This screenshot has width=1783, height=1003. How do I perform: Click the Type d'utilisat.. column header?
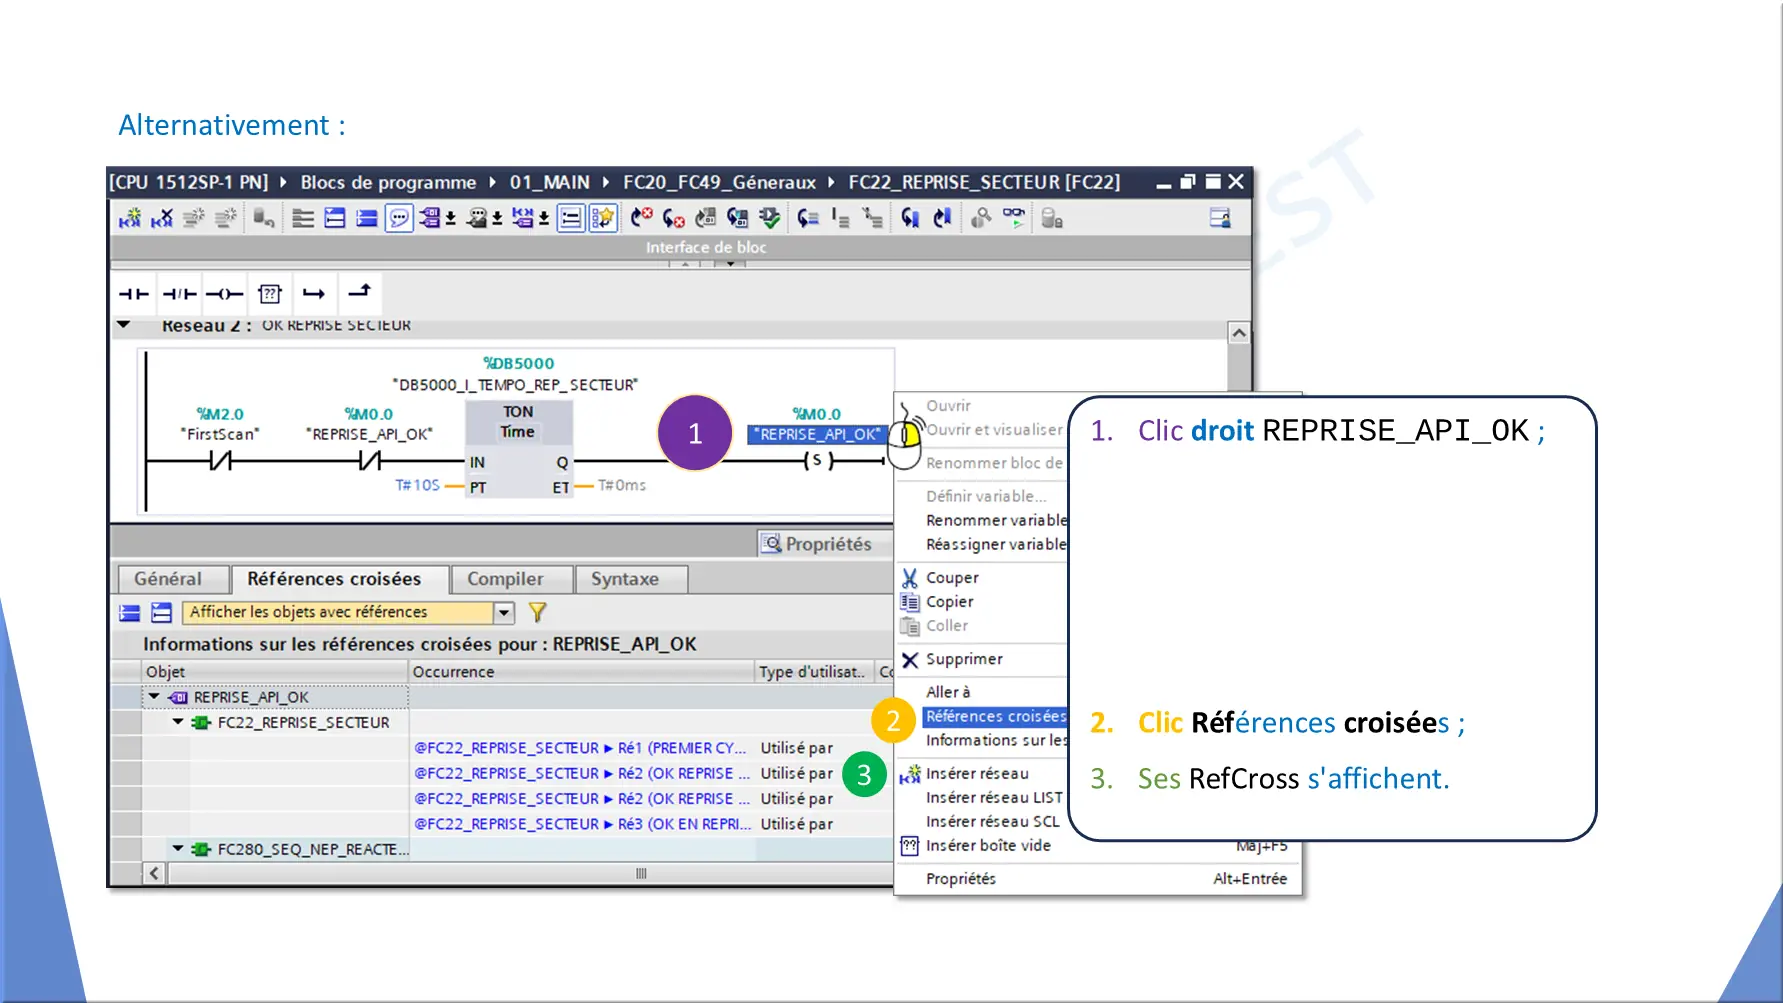click(814, 672)
